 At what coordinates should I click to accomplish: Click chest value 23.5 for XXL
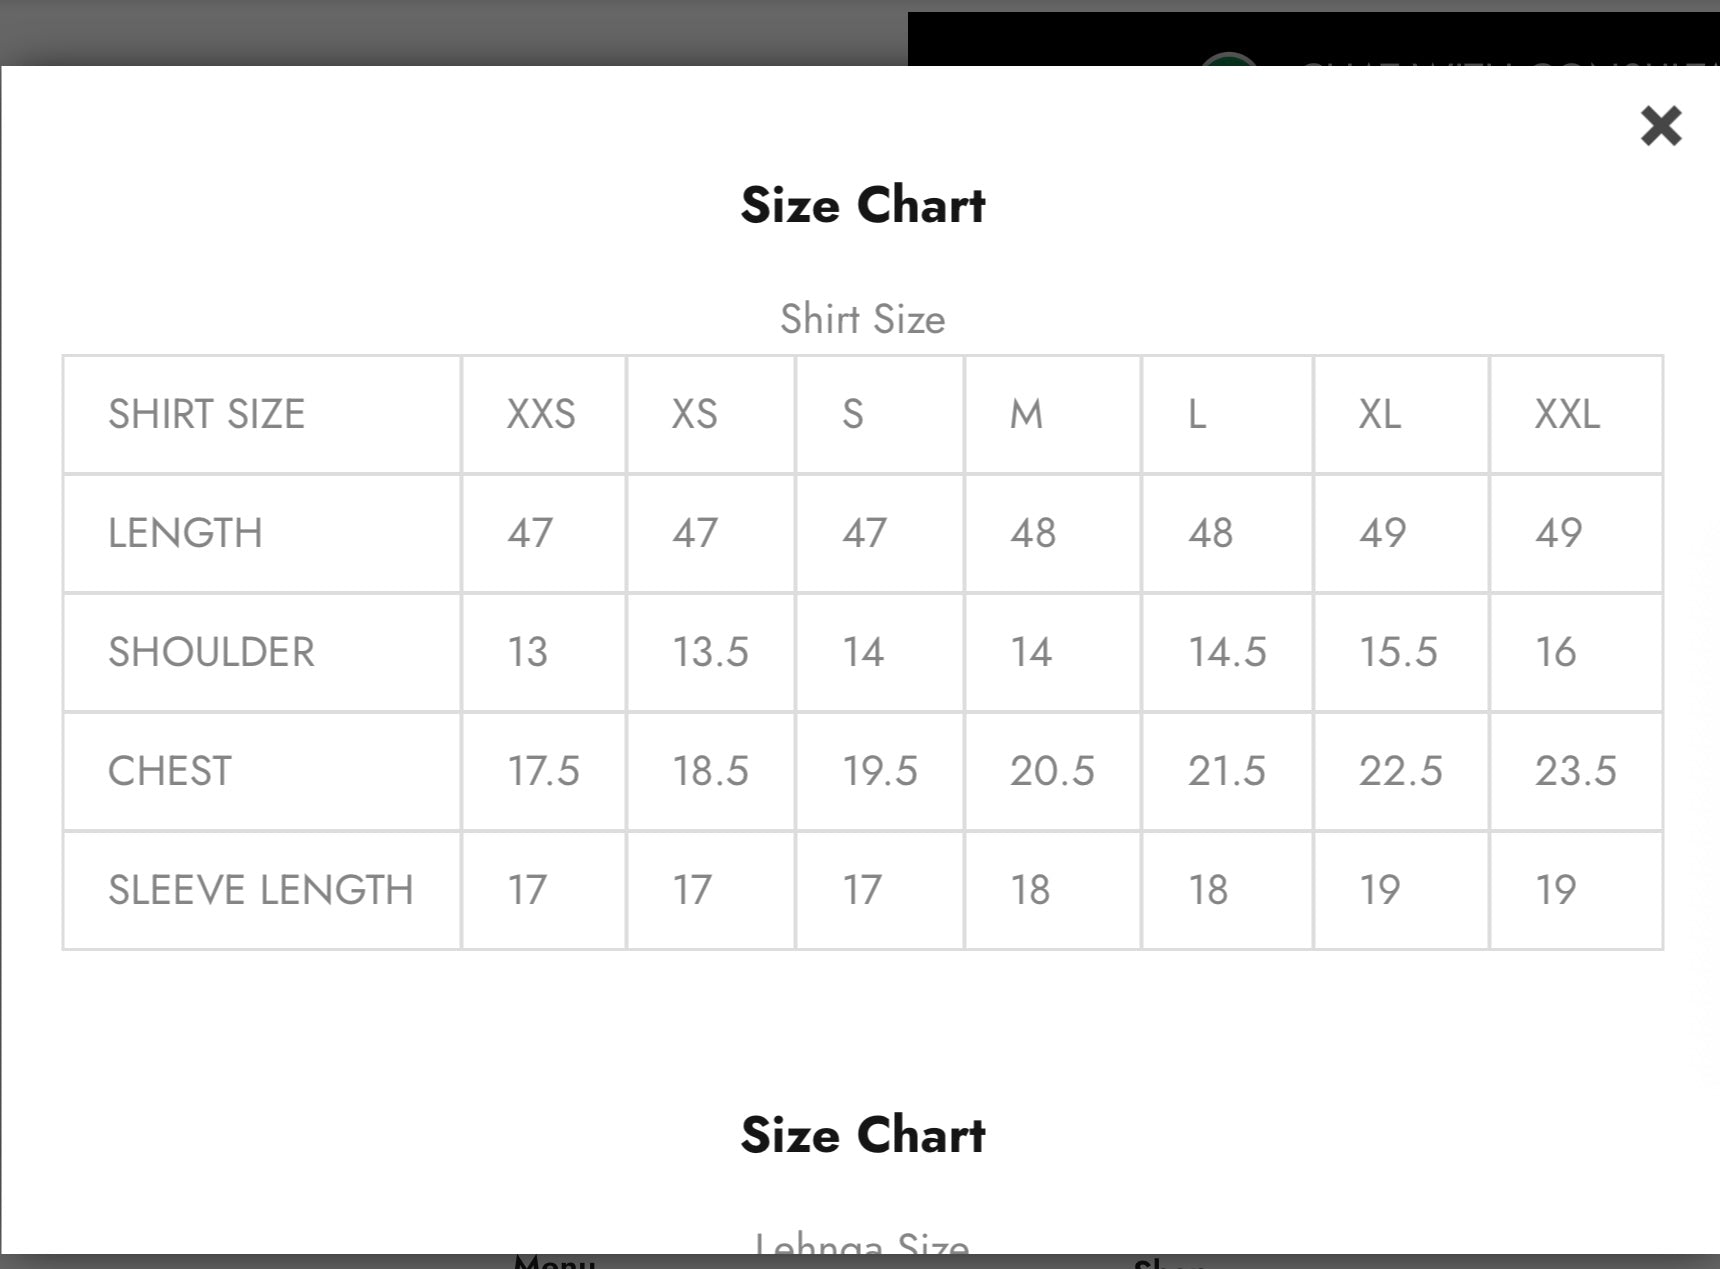point(1576,771)
